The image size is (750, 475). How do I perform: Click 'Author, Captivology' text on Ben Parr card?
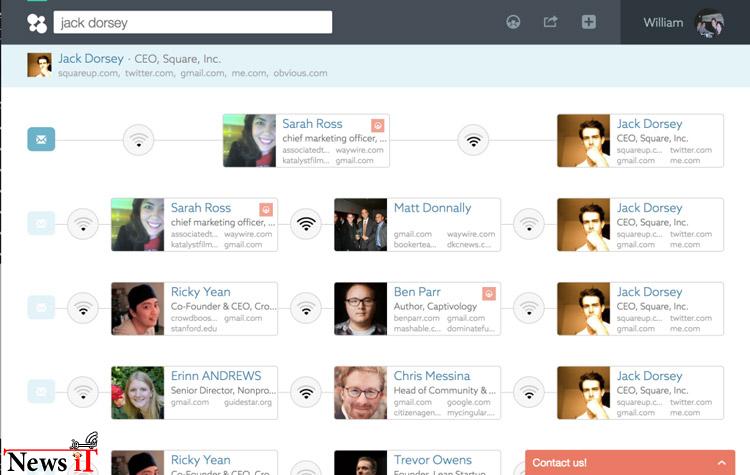(x=435, y=306)
